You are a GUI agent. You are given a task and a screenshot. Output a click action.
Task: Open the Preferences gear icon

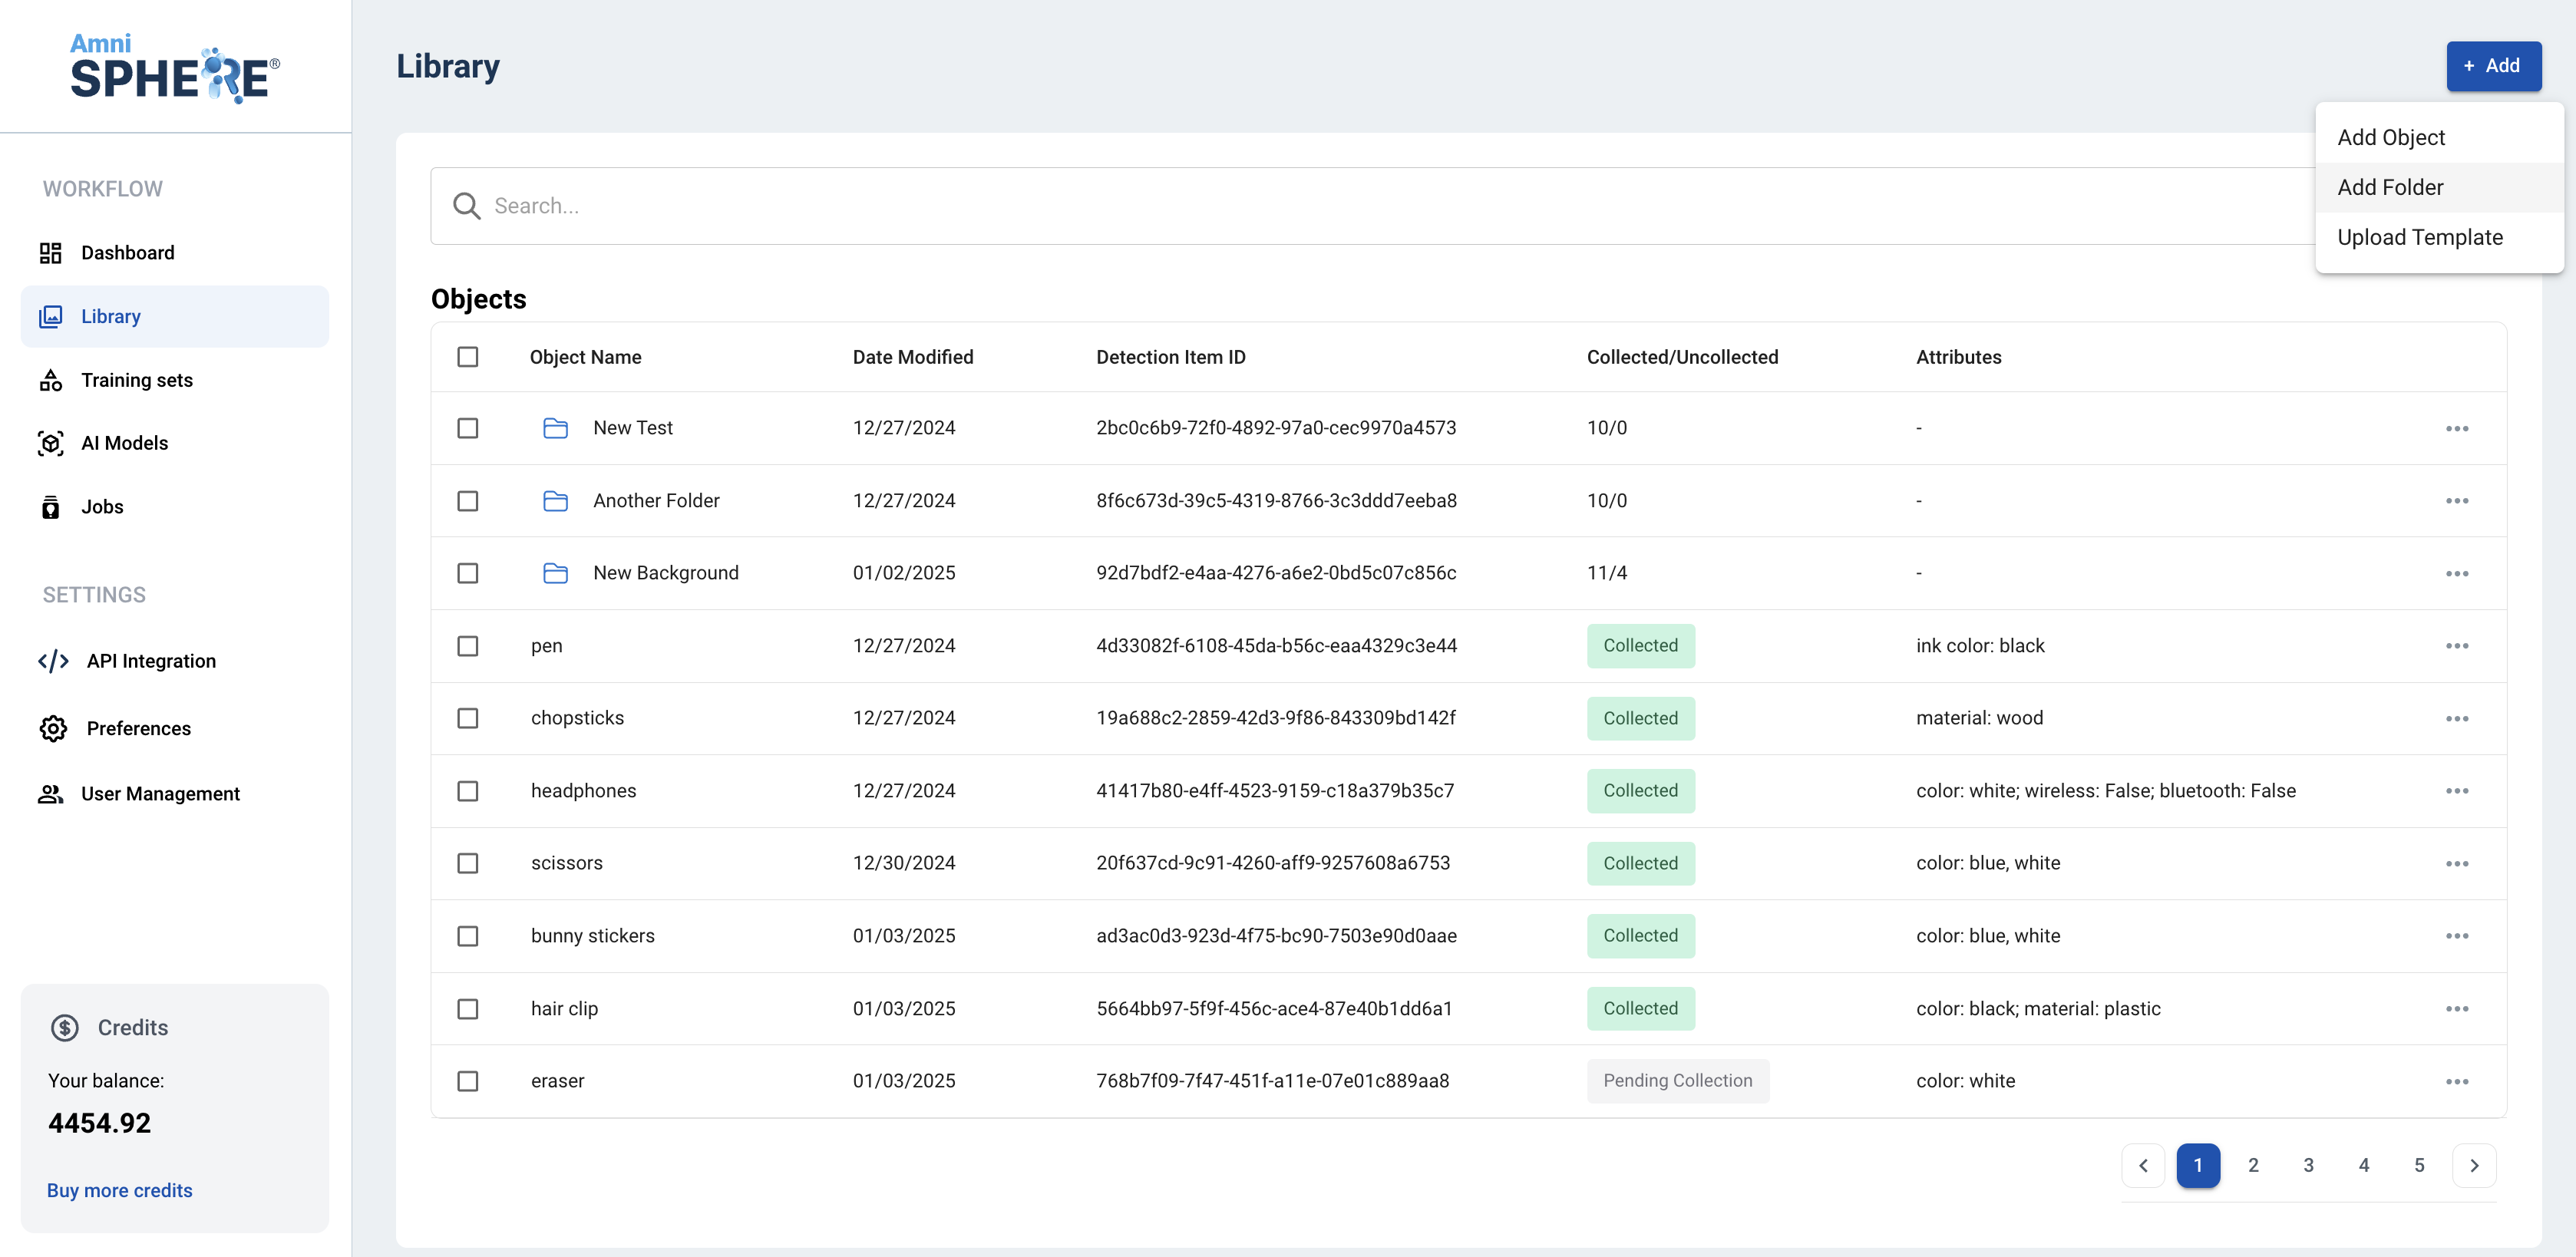[x=53, y=728]
